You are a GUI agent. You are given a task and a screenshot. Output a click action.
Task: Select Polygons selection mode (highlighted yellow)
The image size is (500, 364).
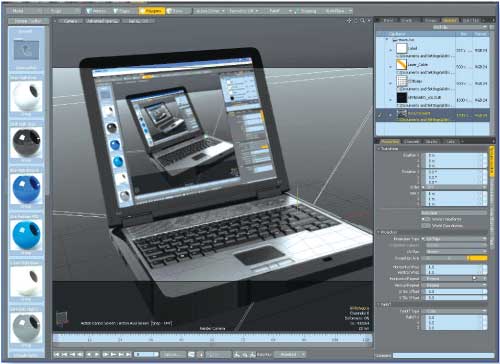[x=151, y=11]
